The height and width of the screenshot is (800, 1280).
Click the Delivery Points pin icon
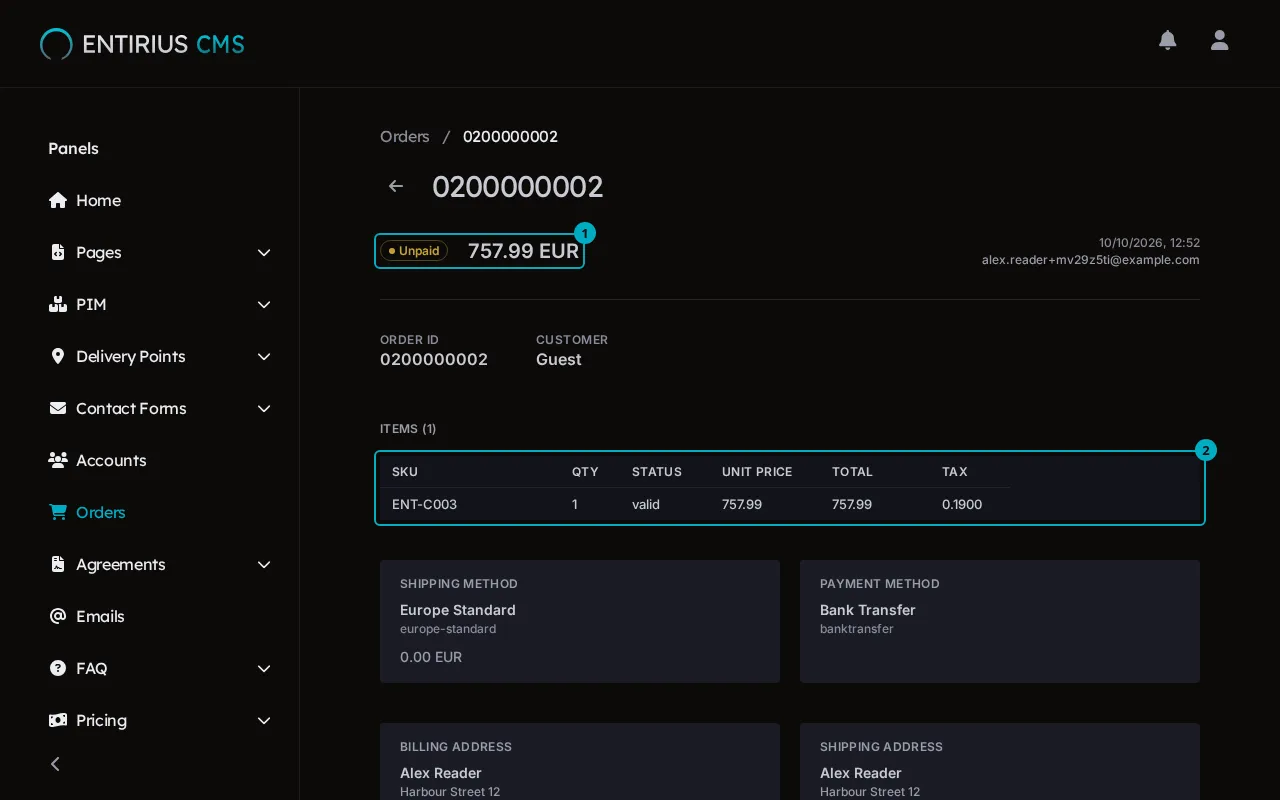(58, 356)
